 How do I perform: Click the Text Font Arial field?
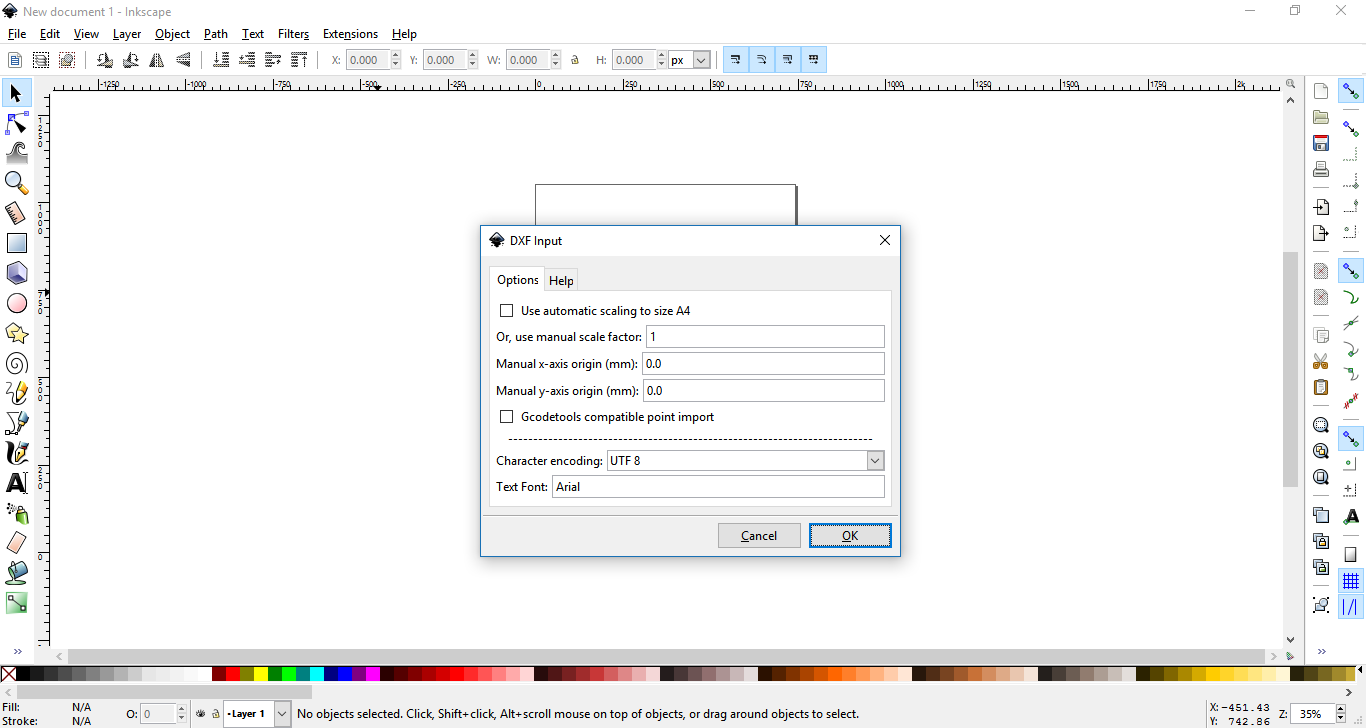pyautogui.click(x=718, y=487)
